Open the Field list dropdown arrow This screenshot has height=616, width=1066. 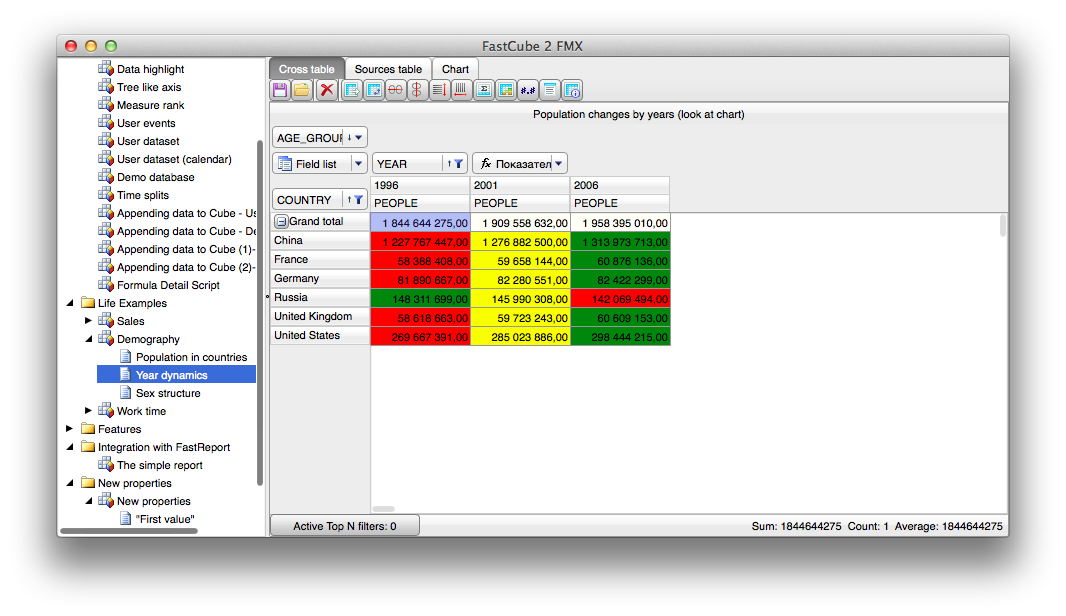tap(359, 164)
